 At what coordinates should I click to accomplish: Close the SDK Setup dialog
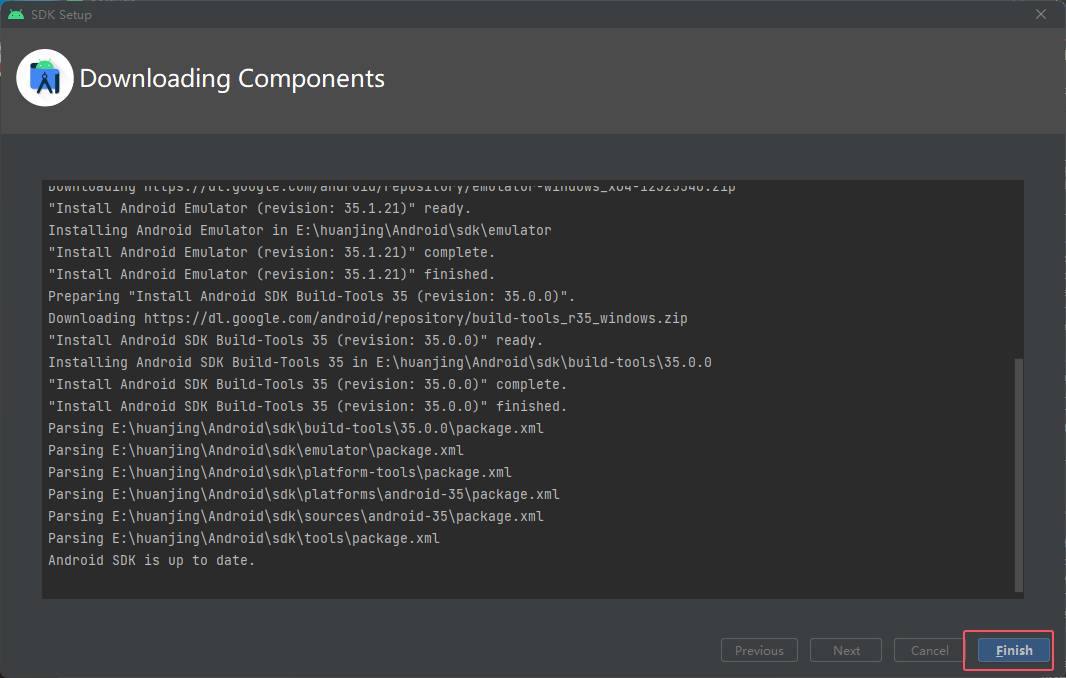[x=1041, y=14]
